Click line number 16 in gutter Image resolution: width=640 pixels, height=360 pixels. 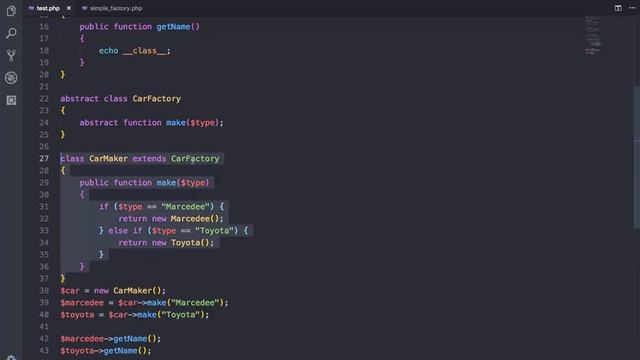click(x=44, y=27)
